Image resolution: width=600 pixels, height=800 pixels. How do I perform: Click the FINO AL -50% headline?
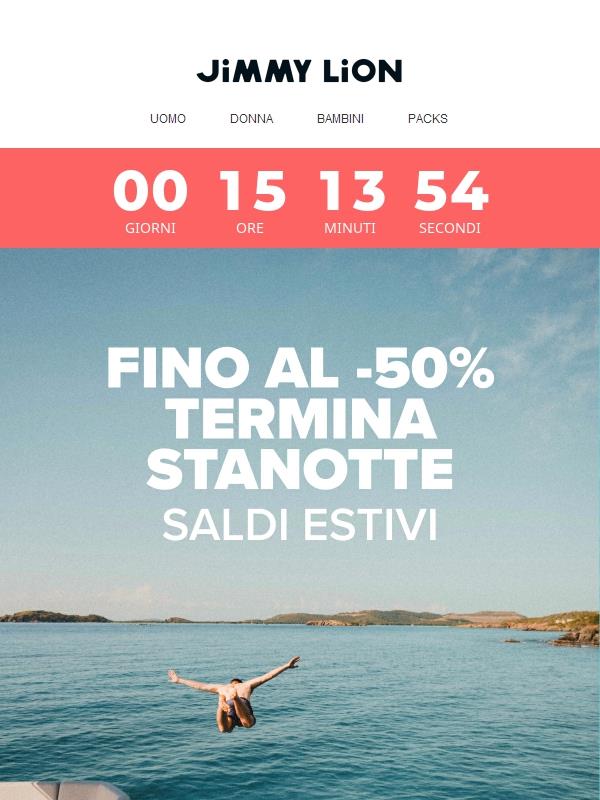click(300, 369)
